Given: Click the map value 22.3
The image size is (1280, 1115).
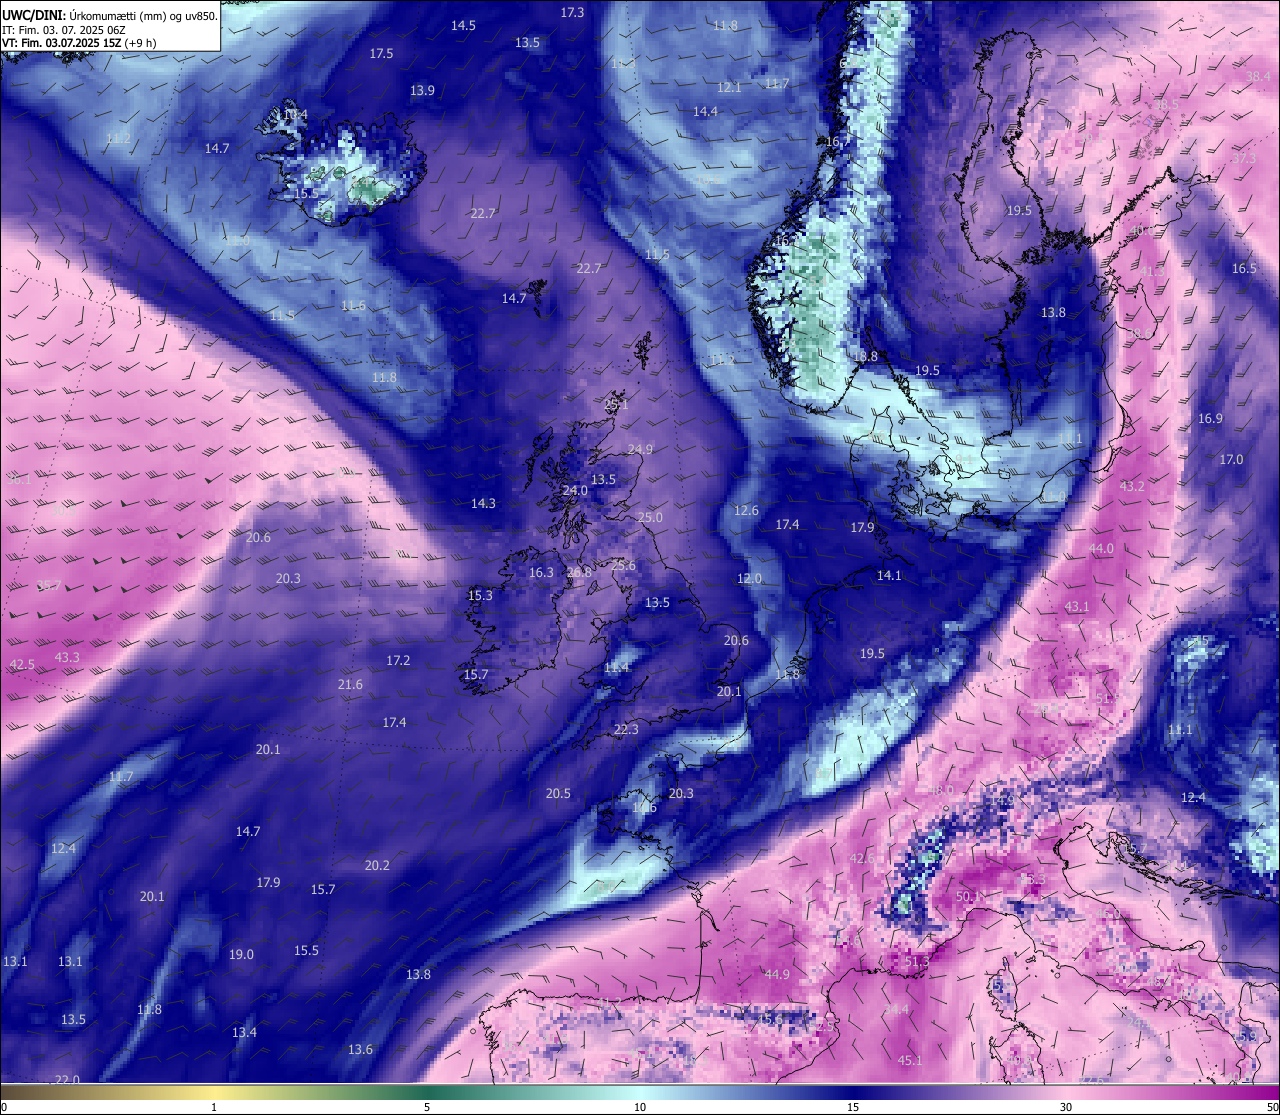Looking at the screenshot, I should pyautogui.click(x=626, y=729).
